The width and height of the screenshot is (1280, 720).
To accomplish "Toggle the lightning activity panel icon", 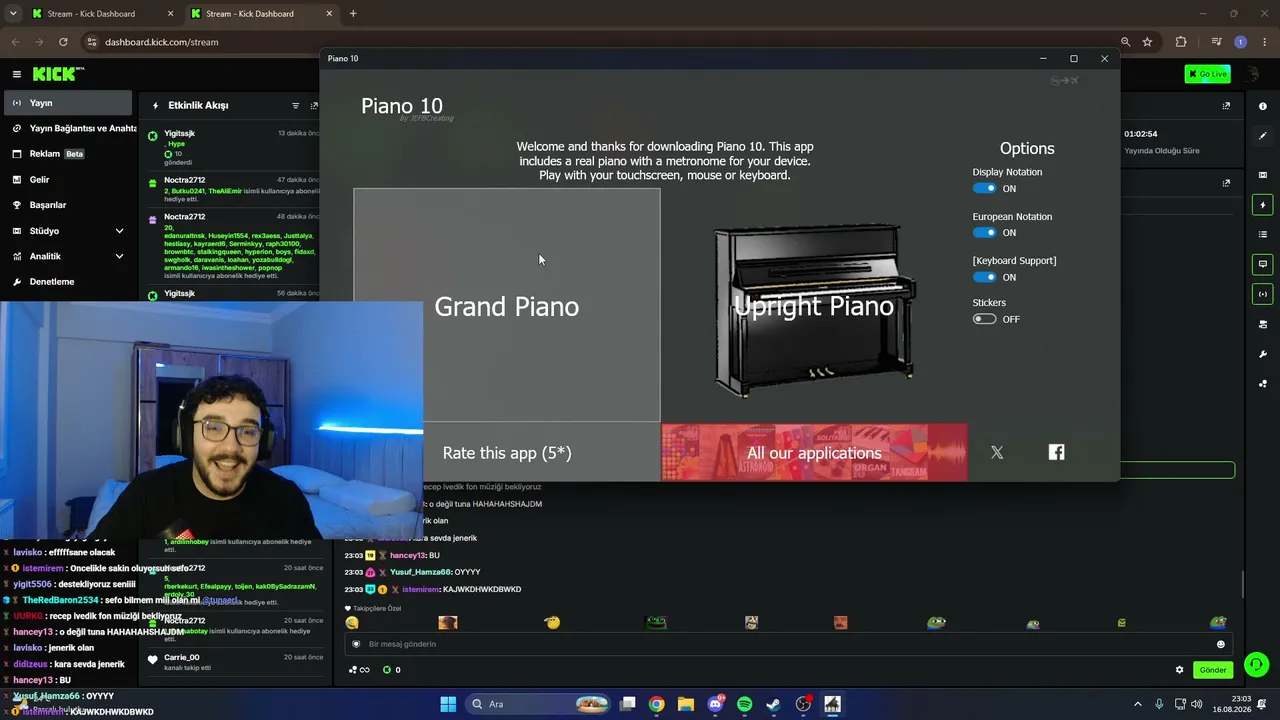I will (1263, 205).
